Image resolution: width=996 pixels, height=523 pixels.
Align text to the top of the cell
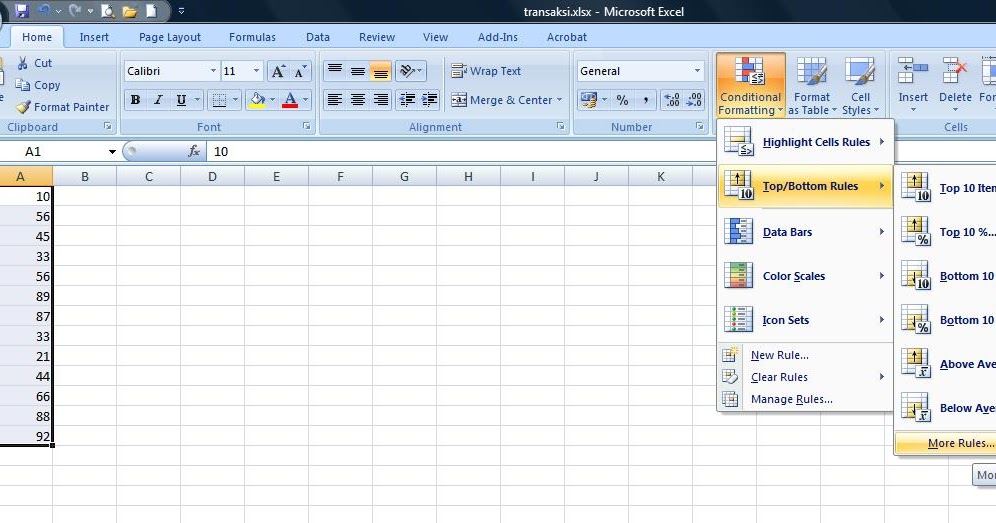(335, 71)
